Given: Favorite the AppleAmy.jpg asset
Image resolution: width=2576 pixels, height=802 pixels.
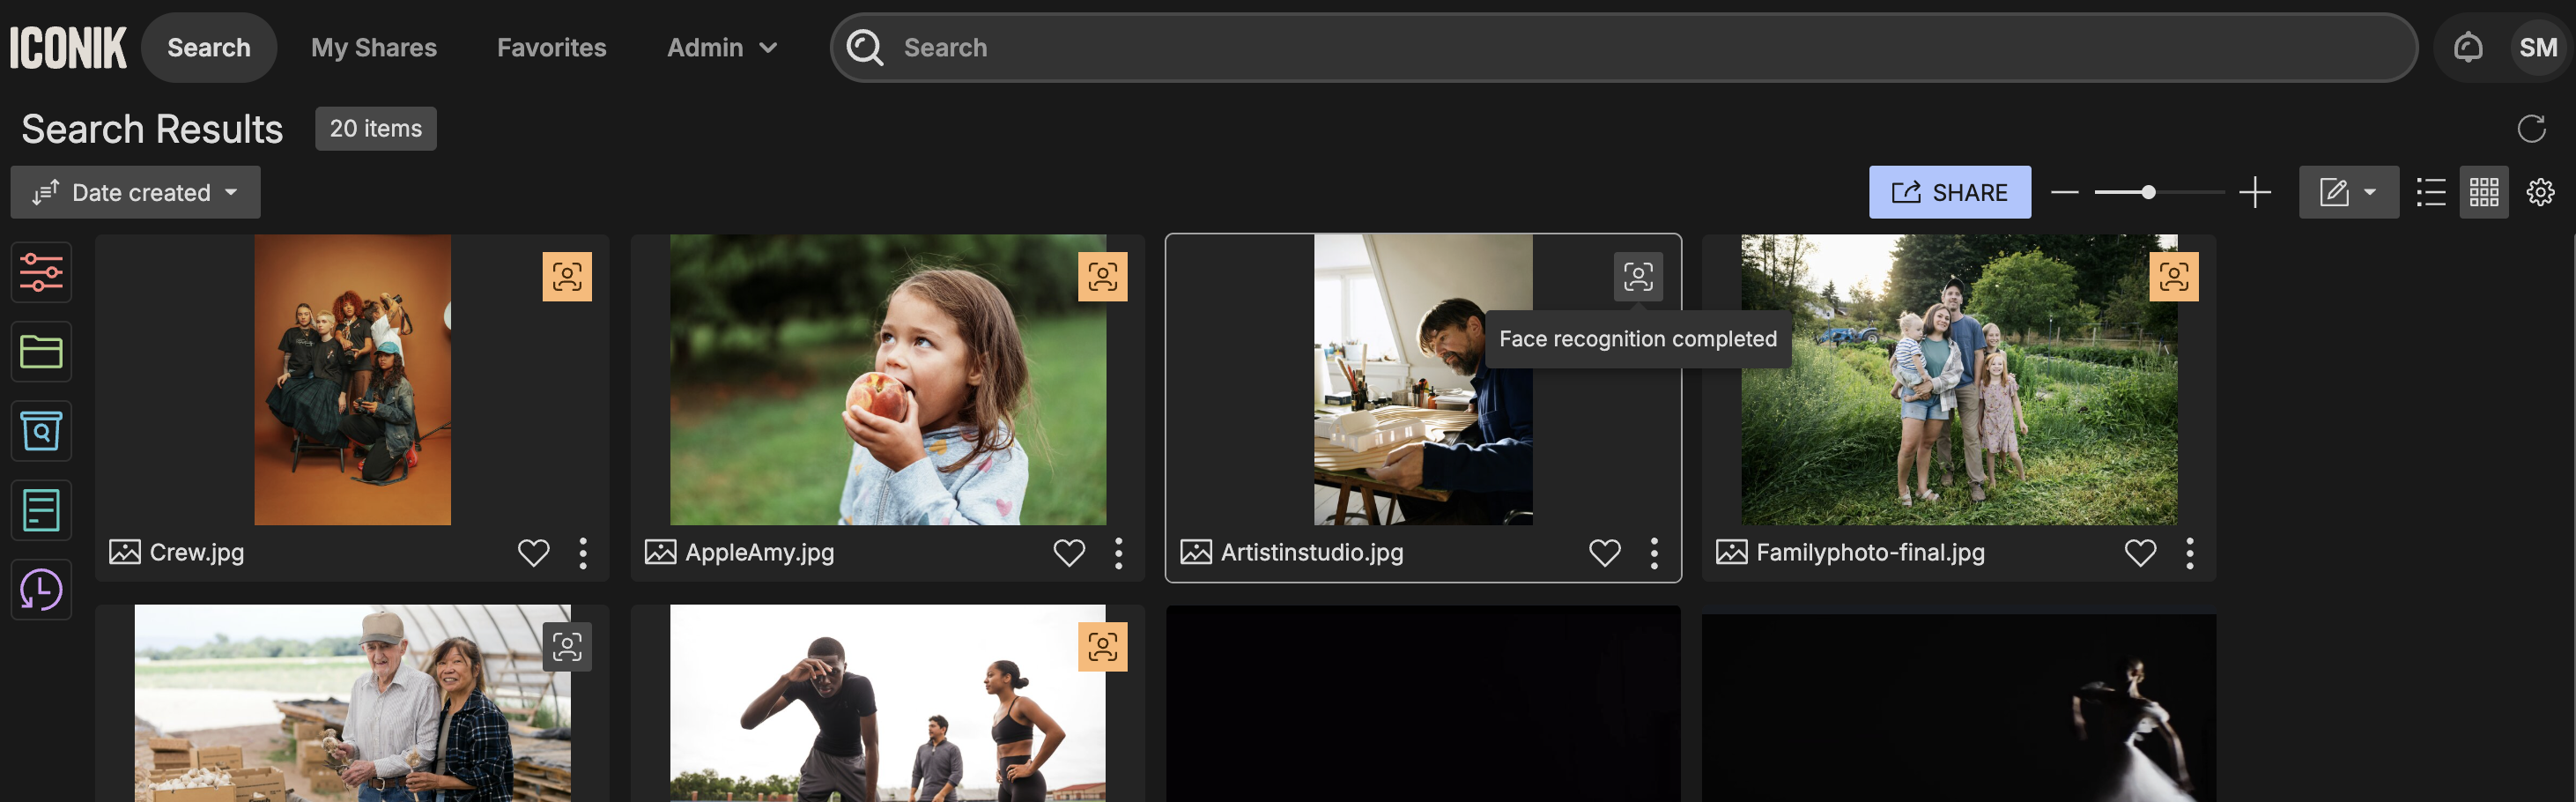Looking at the screenshot, I should [1069, 552].
